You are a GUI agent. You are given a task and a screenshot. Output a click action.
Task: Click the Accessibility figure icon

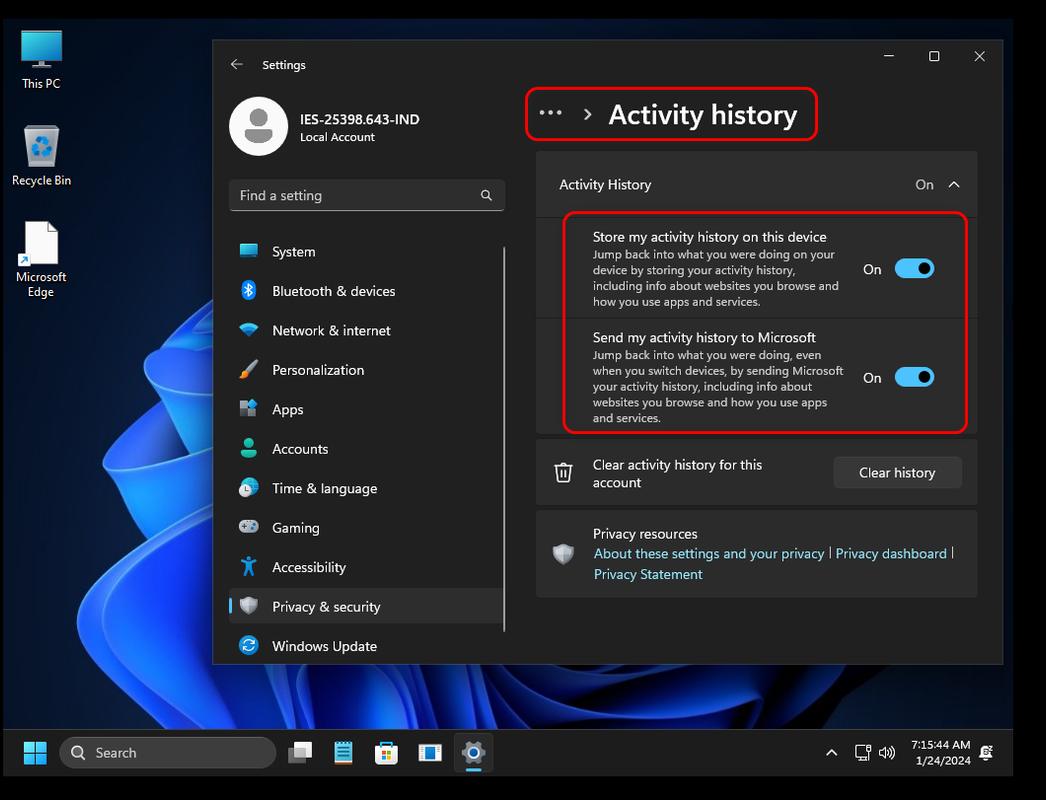tap(249, 566)
